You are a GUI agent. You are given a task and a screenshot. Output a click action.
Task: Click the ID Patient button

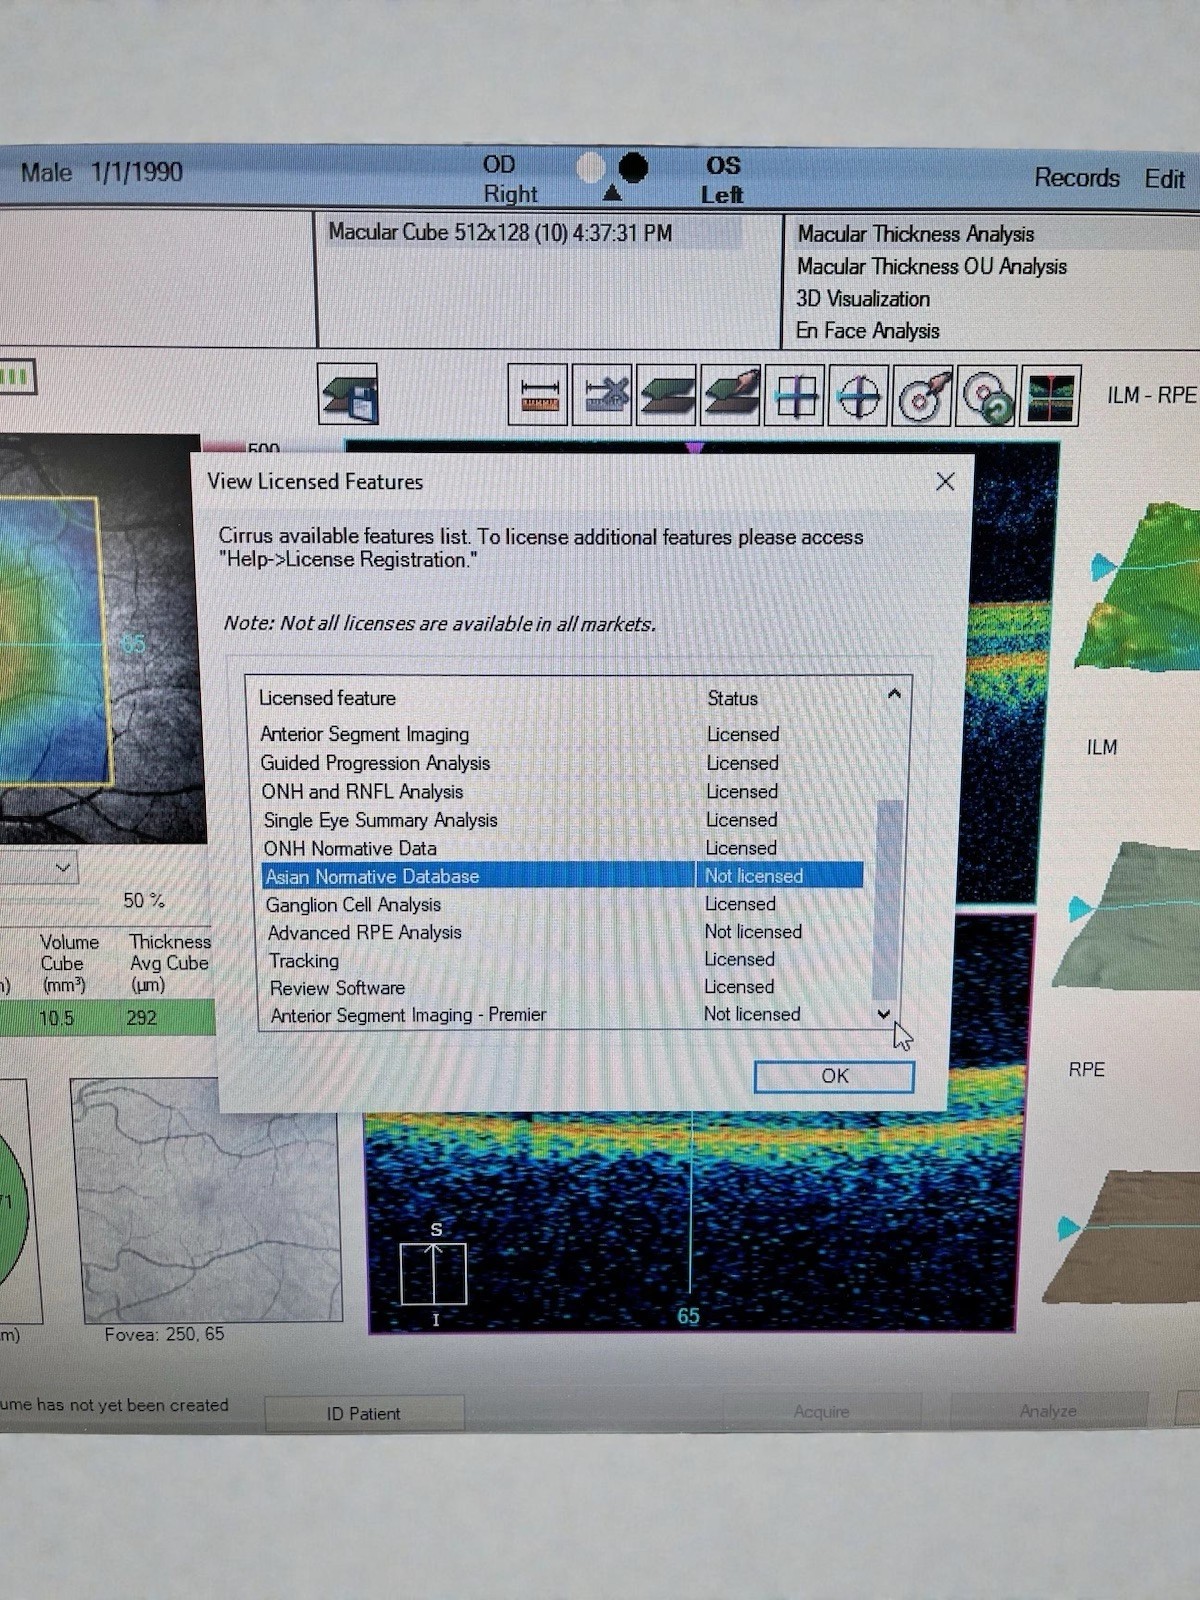(363, 1413)
